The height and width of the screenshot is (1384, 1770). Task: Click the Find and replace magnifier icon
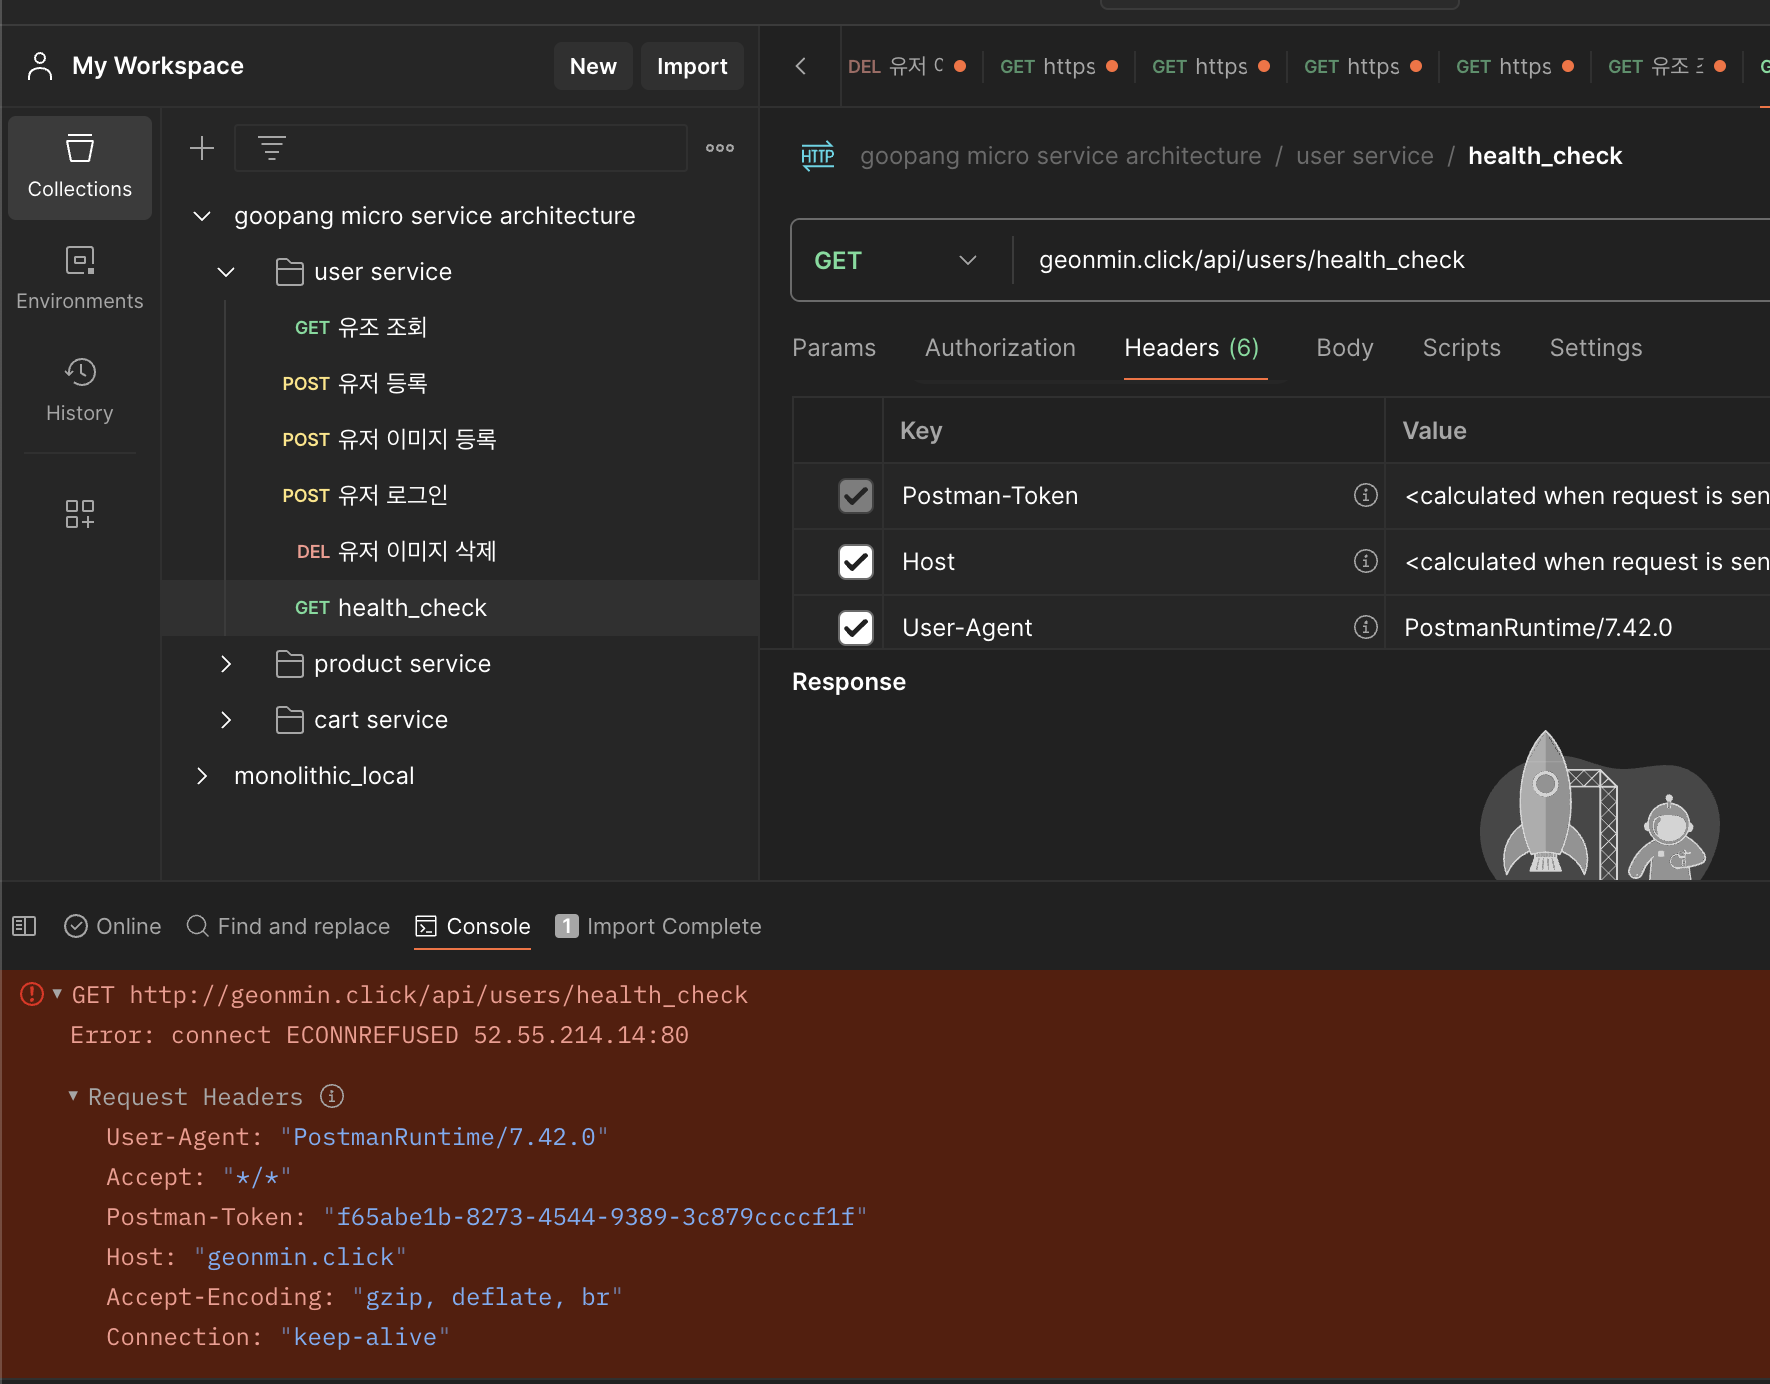[x=198, y=926]
